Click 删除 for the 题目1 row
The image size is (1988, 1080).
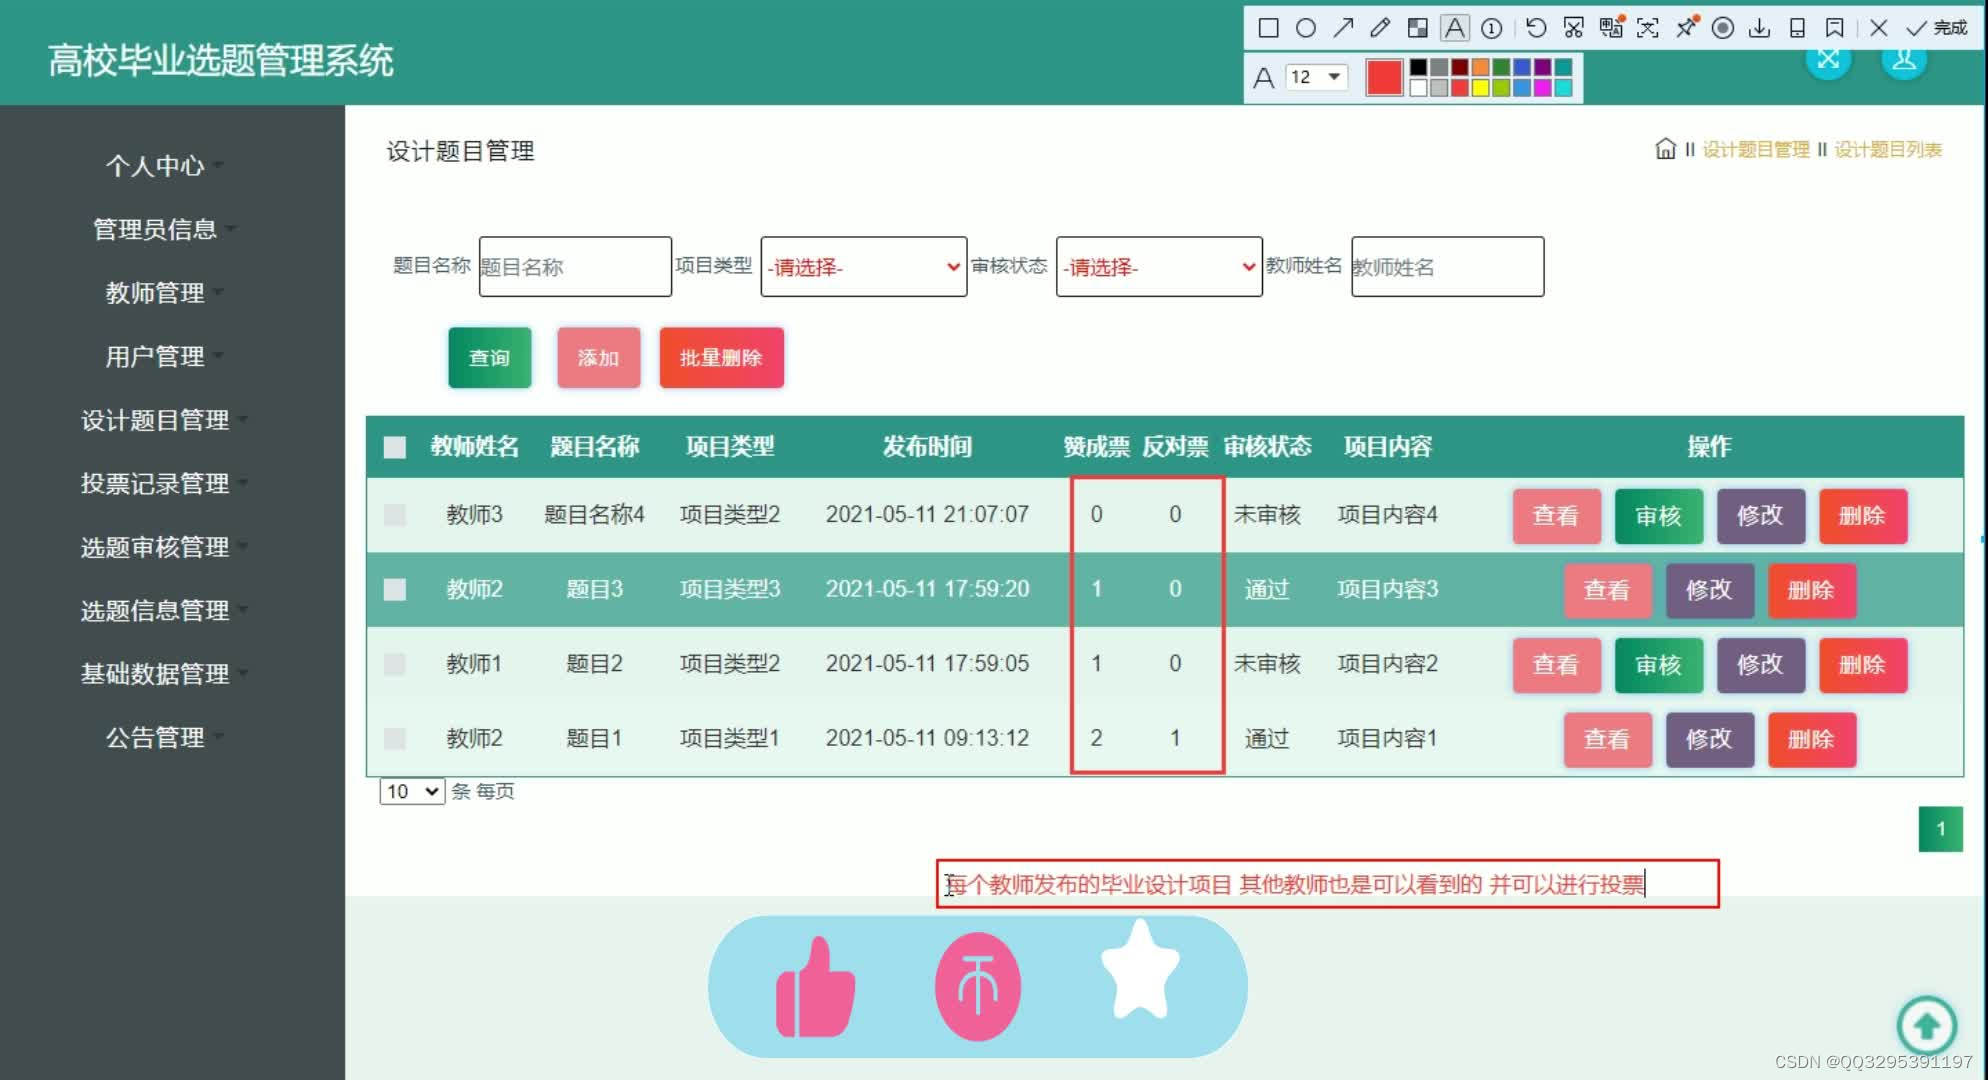point(1811,740)
